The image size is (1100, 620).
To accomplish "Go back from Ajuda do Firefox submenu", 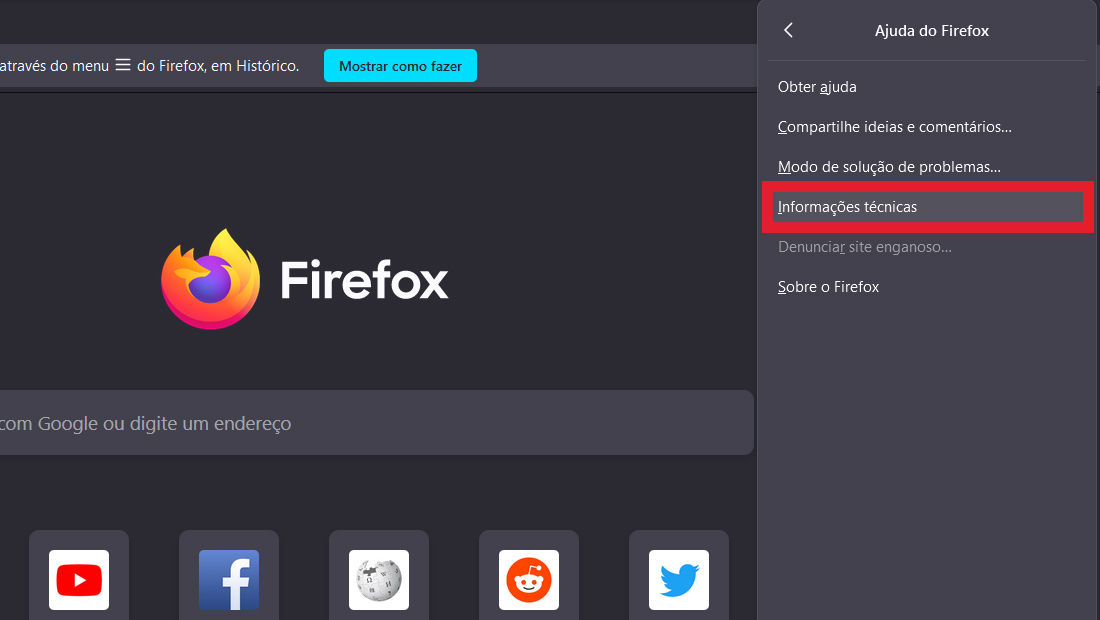I will (x=789, y=30).
